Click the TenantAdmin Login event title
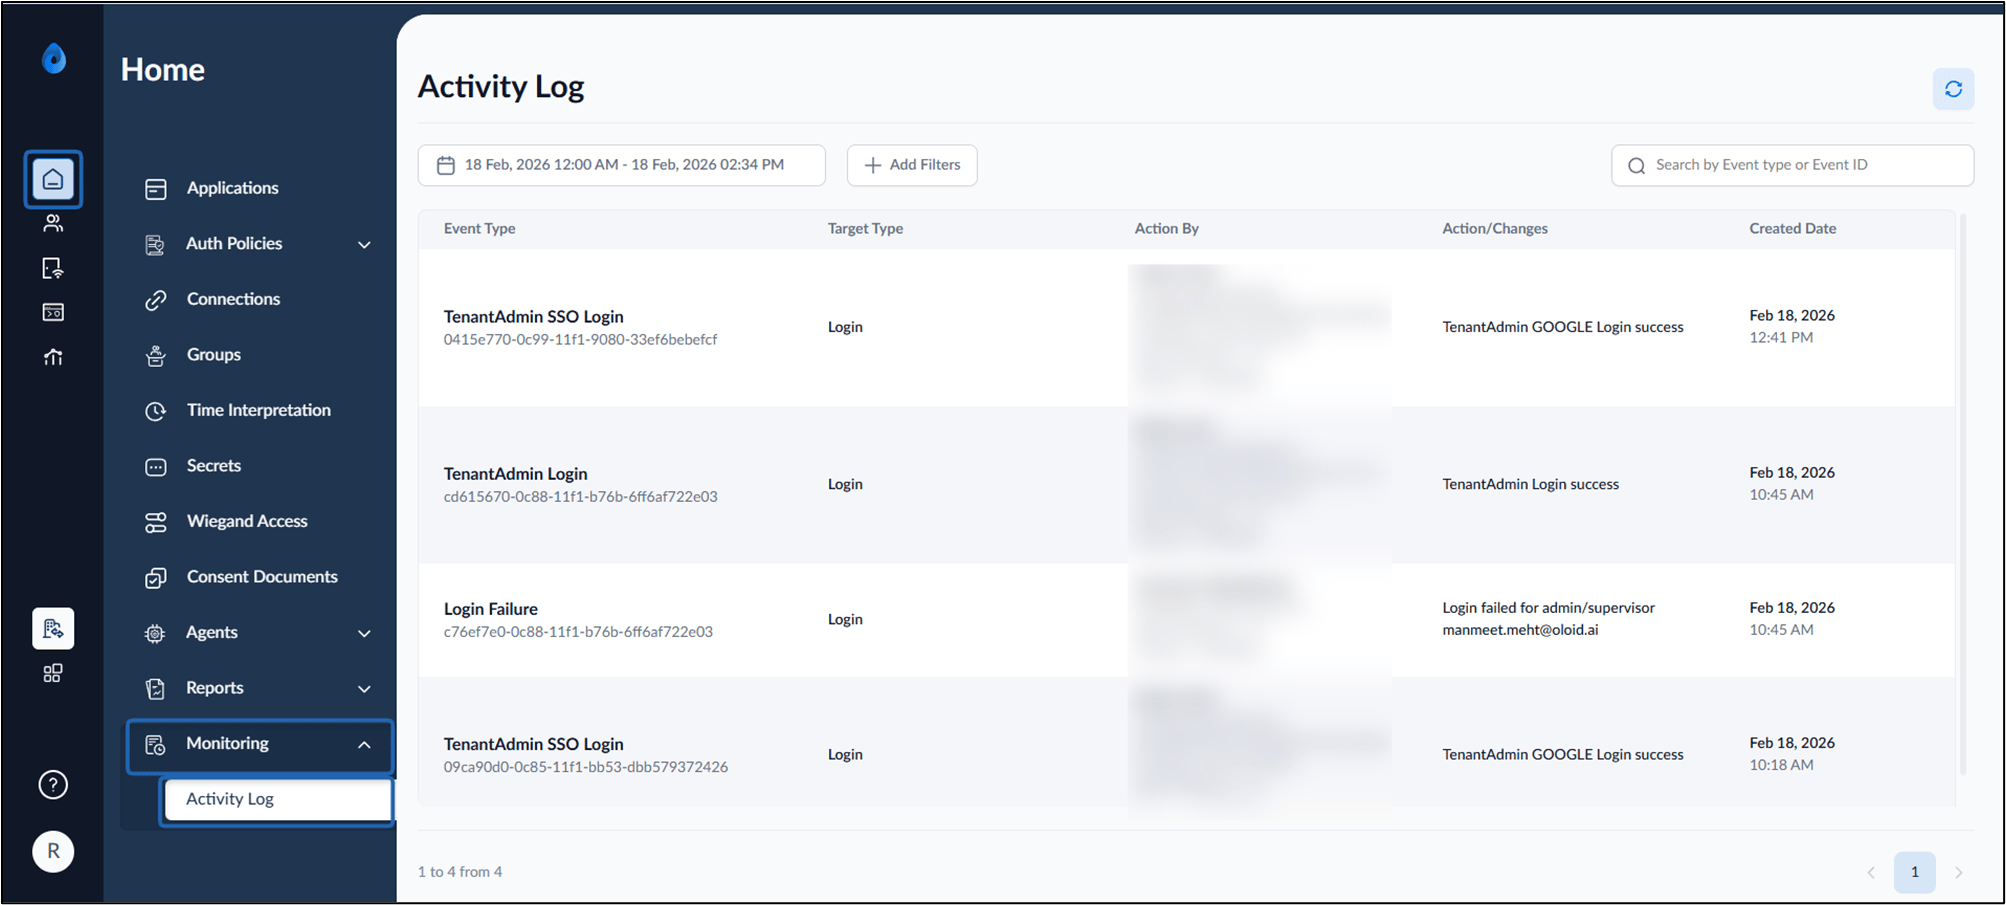 pos(516,474)
